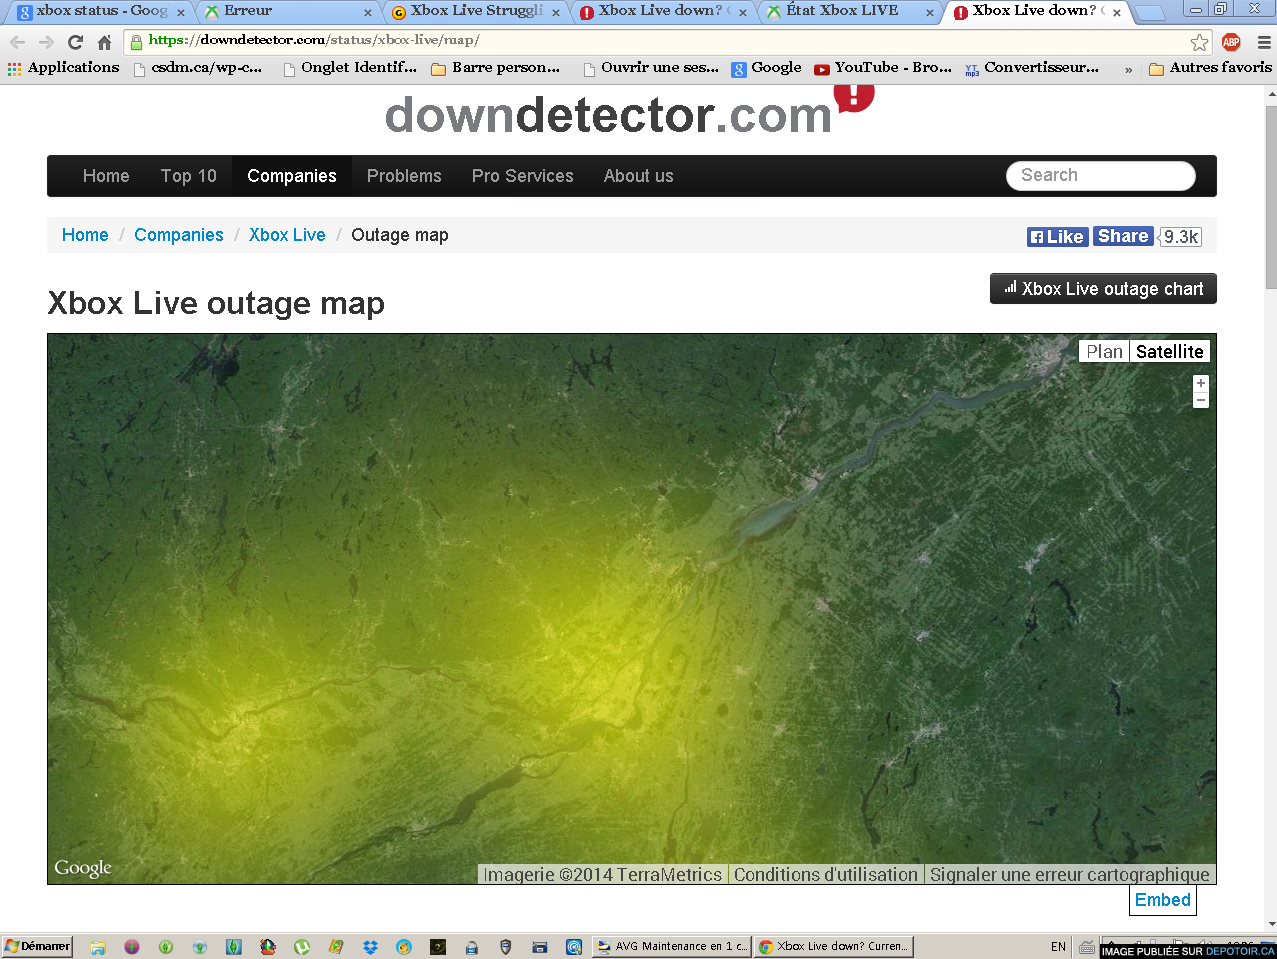Open the YouTube - Bro... bookmark
This screenshot has height=959, width=1277.
[x=883, y=68]
